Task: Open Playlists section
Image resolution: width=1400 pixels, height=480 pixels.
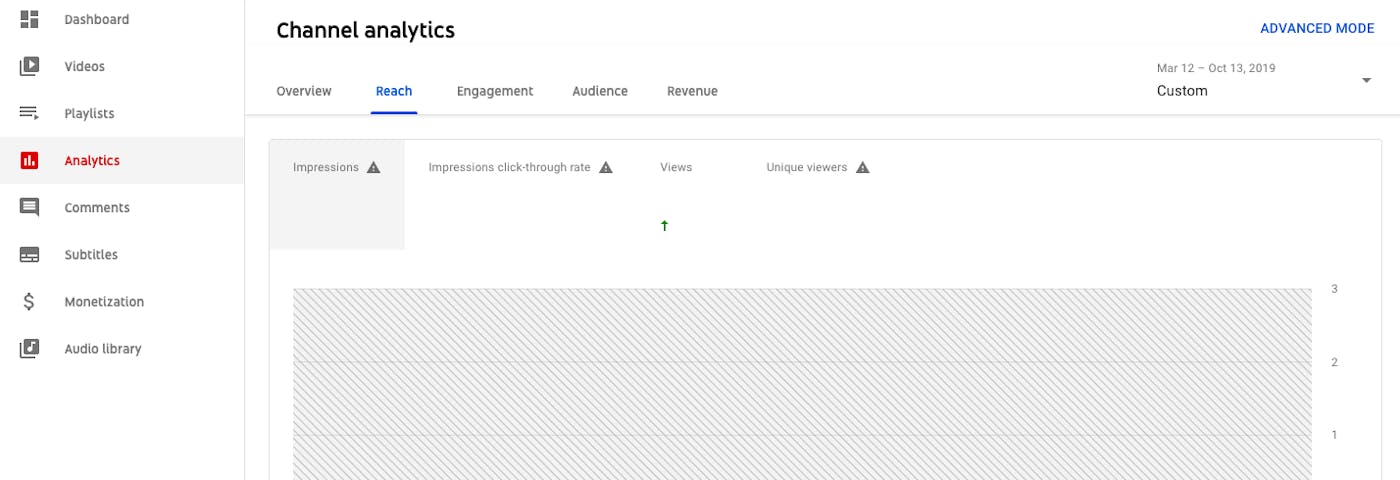Action: [122, 113]
